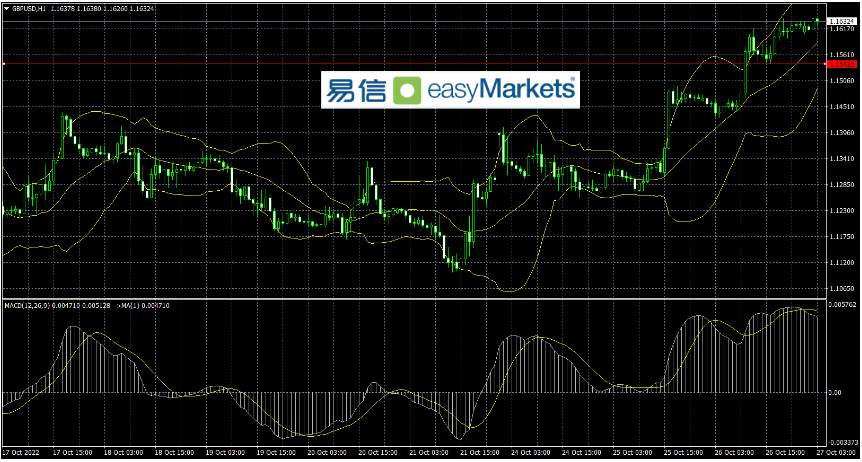Click the 1.13410 price axis label
This screenshot has height=462, width=862.
(x=841, y=159)
